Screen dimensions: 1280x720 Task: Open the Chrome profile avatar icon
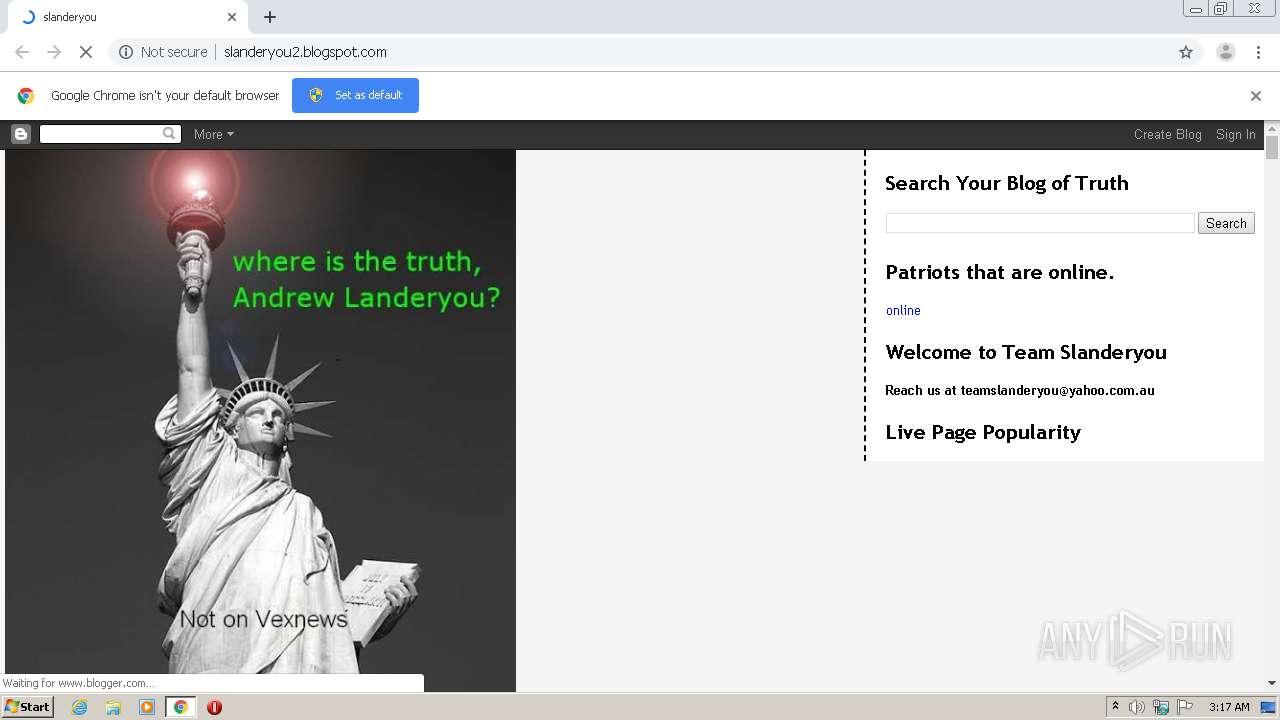pos(1225,52)
